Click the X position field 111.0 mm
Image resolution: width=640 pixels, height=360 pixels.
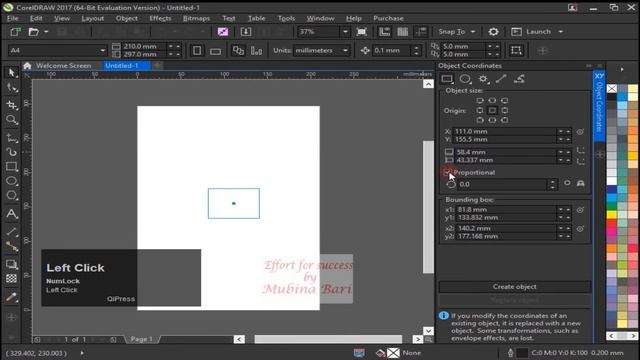(x=504, y=131)
